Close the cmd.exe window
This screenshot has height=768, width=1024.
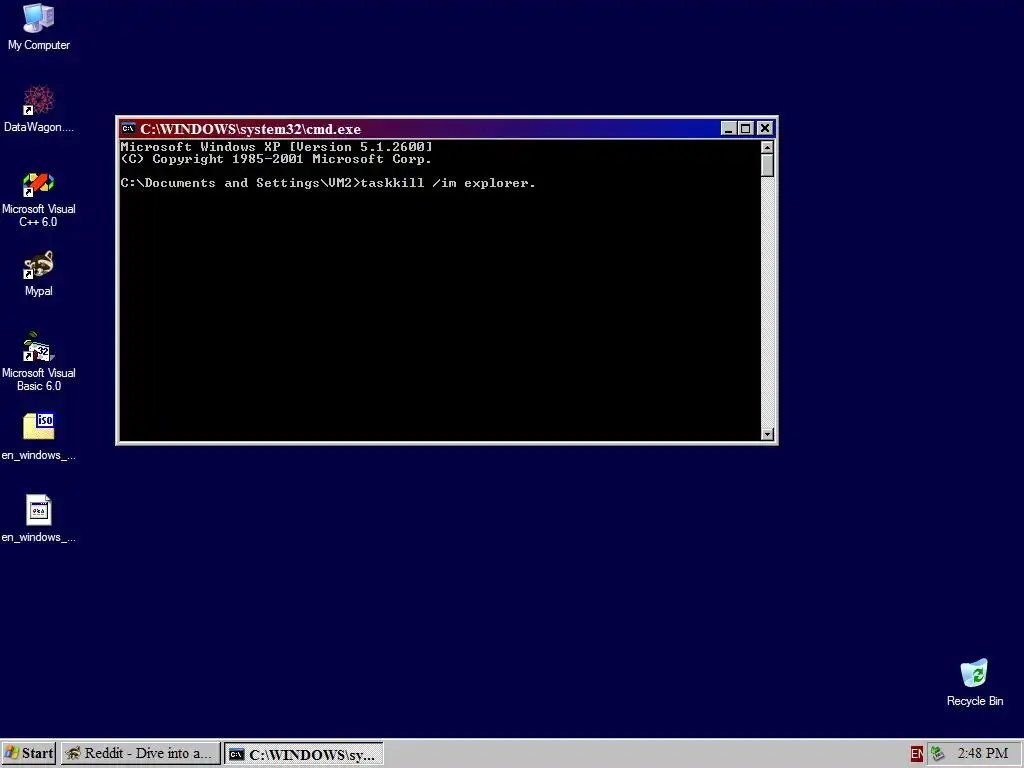(765, 129)
